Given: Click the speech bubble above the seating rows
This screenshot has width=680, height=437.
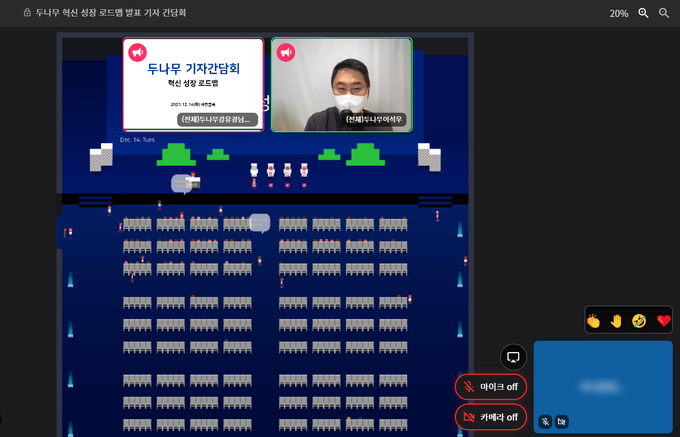Looking at the screenshot, I should (x=259, y=222).
